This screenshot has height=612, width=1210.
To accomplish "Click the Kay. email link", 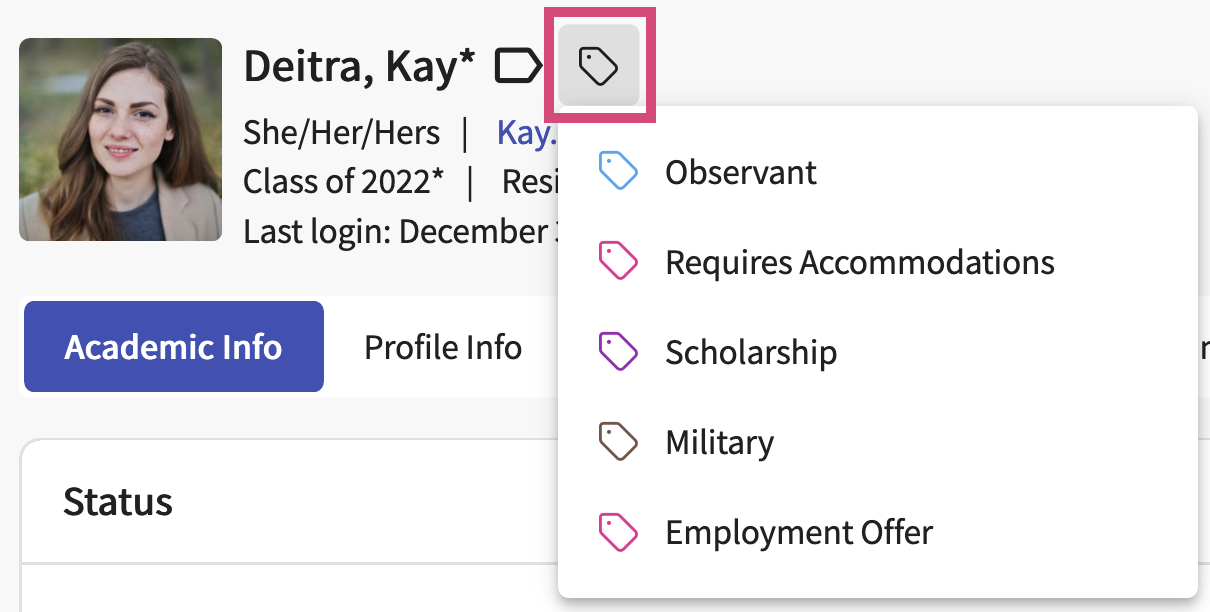I will pos(526,132).
